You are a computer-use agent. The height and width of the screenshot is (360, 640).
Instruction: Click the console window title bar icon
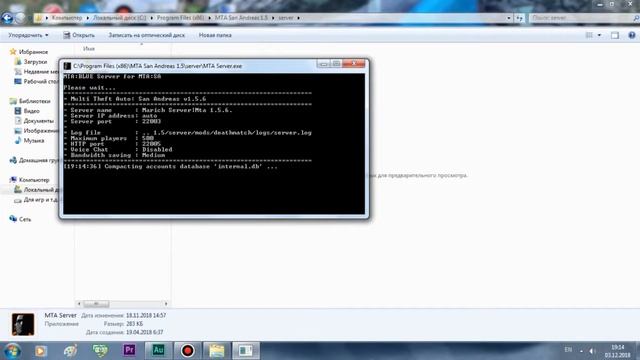pyautogui.click(x=67, y=66)
